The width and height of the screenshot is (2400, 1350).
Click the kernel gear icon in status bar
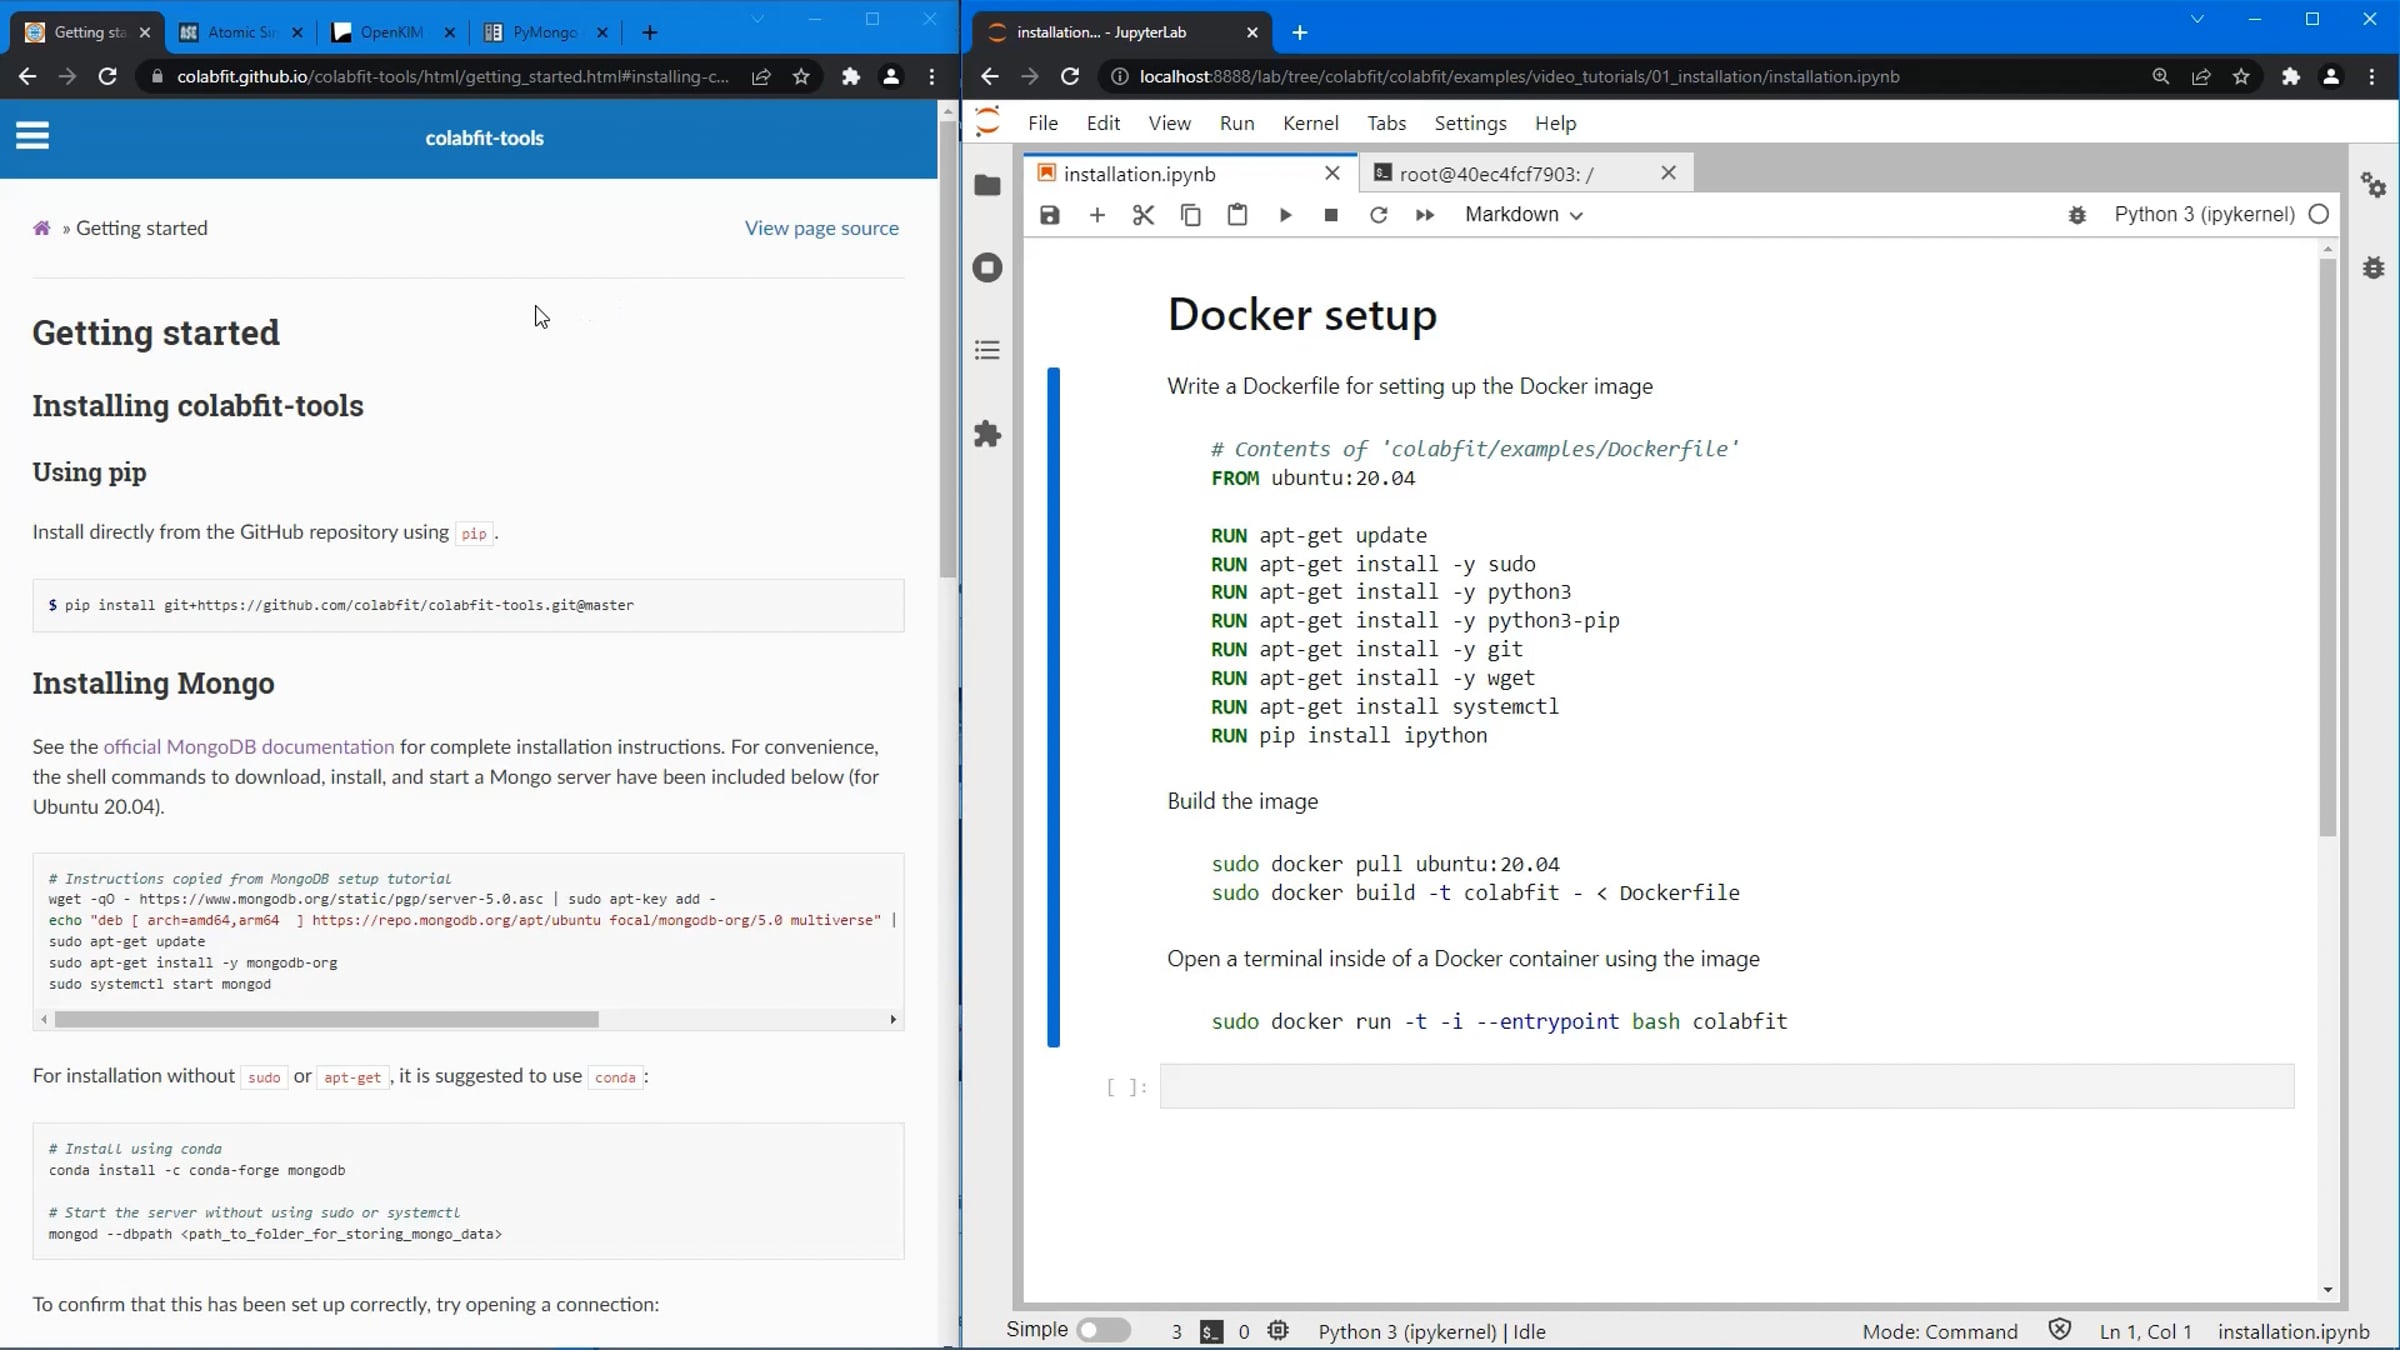[x=1277, y=1330]
